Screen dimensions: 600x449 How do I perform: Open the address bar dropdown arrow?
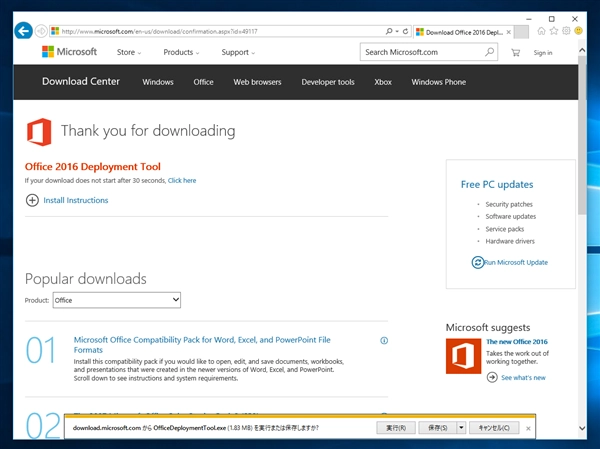[397, 31]
